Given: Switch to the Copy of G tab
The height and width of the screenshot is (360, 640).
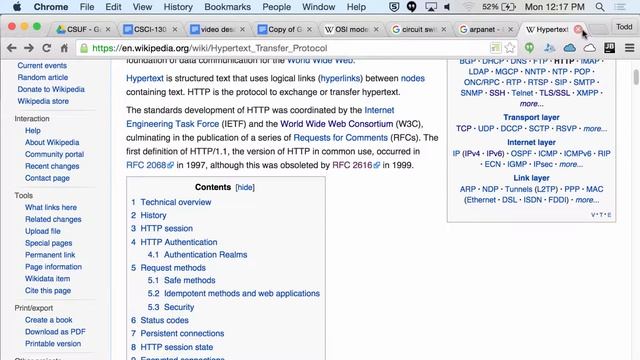Looking at the screenshot, I should point(284,29).
